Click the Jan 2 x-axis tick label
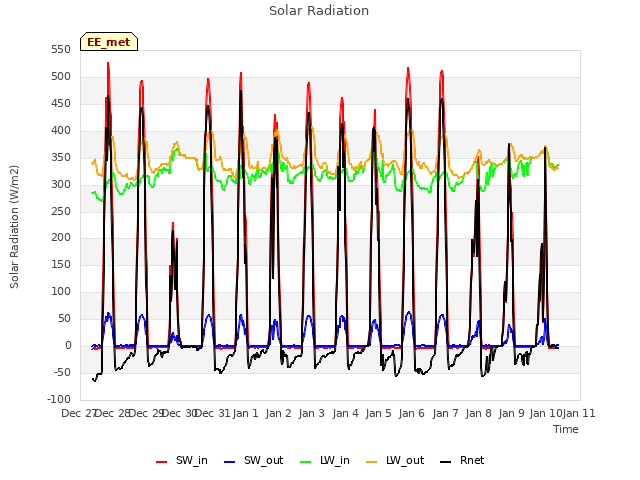Viewport: 640px width, 480px height. point(278,413)
